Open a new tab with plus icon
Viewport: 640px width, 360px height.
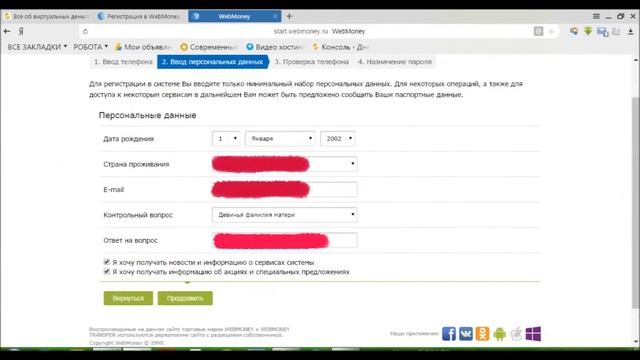(289, 16)
